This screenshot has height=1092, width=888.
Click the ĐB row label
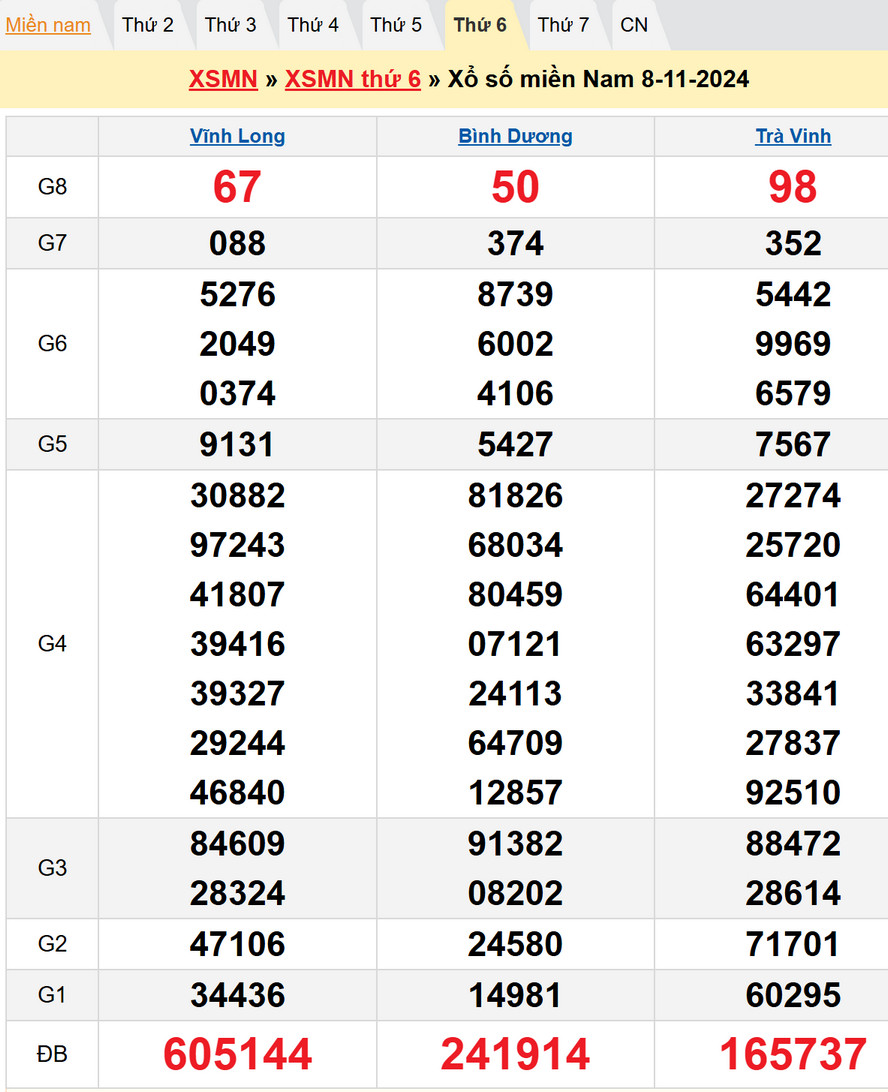coord(52,1054)
